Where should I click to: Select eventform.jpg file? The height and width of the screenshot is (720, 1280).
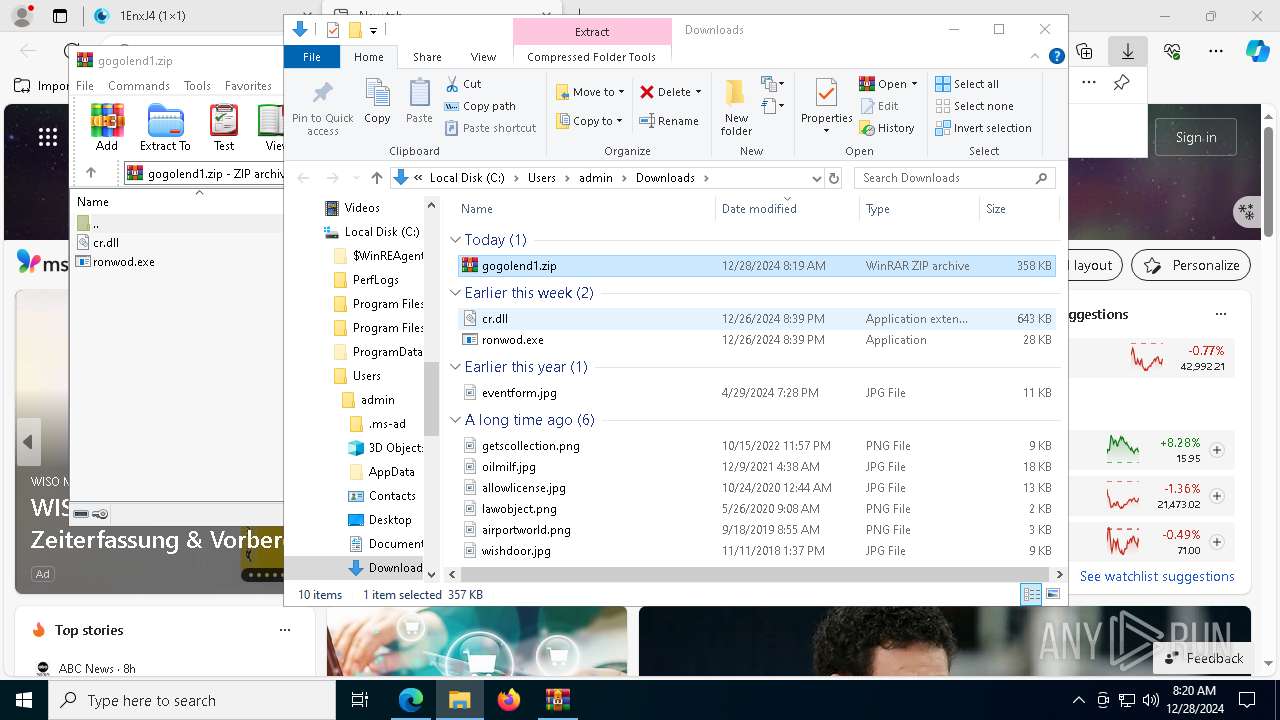(x=756, y=393)
